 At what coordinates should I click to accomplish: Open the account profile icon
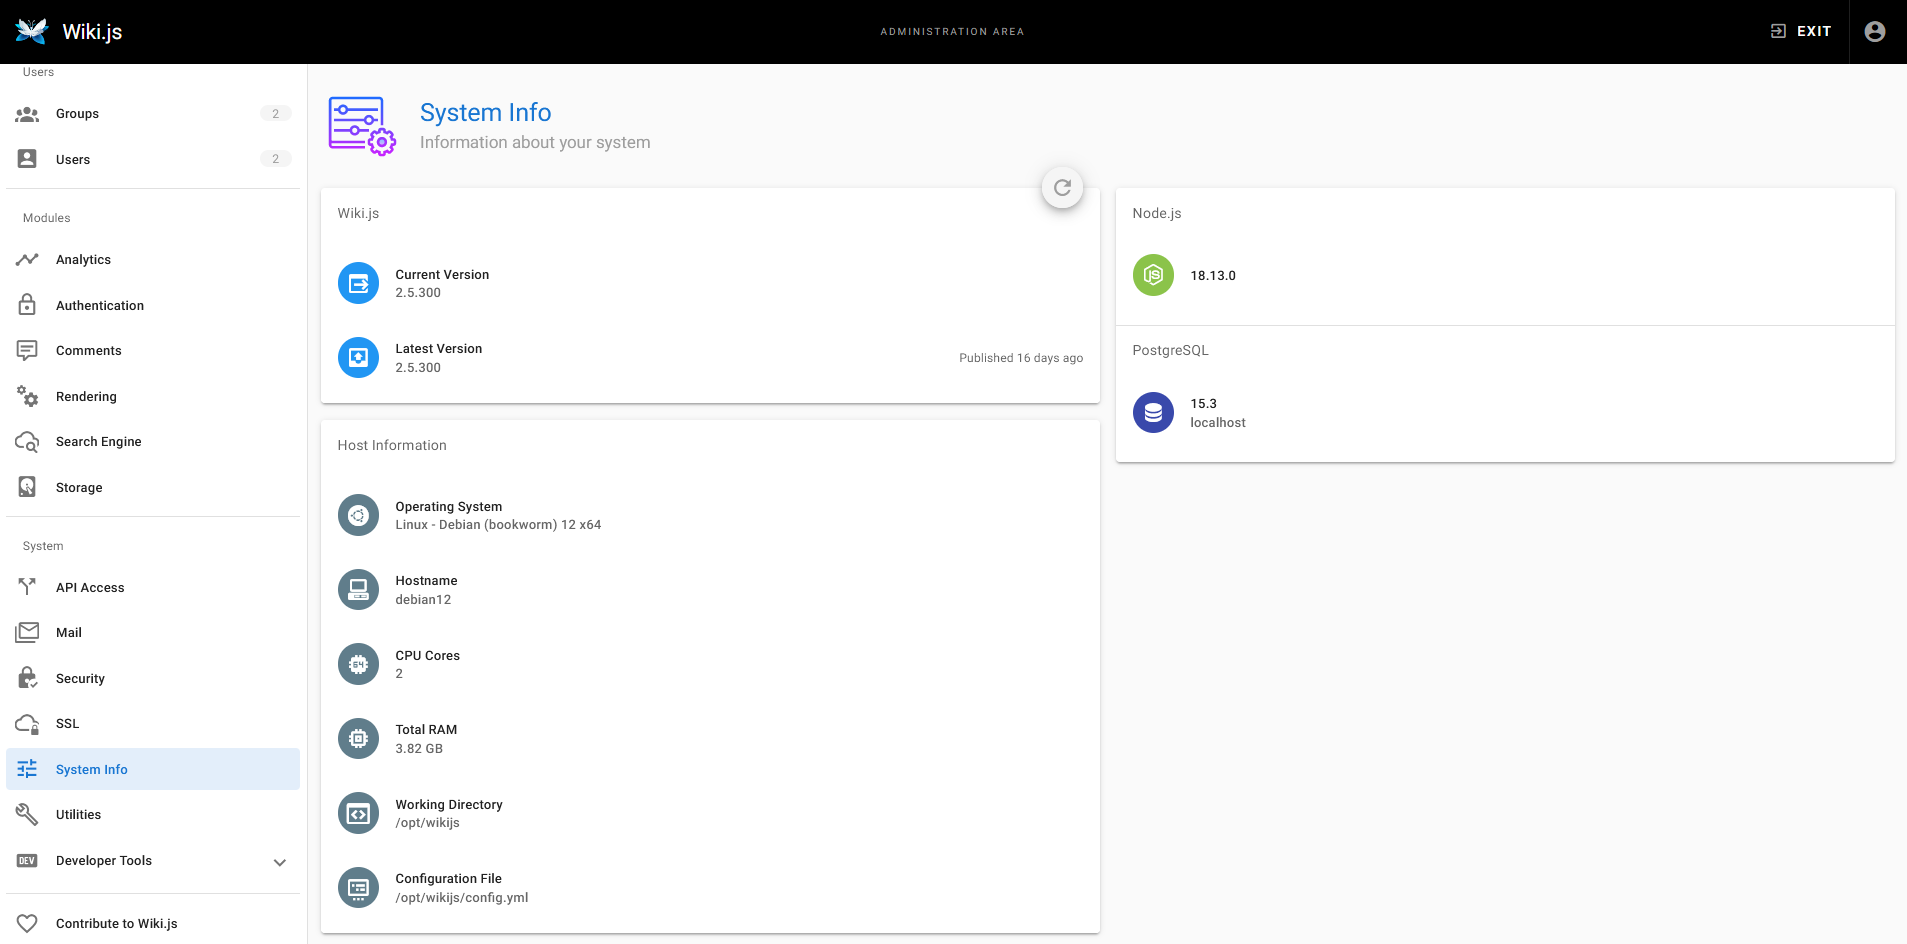pos(1875,31)
